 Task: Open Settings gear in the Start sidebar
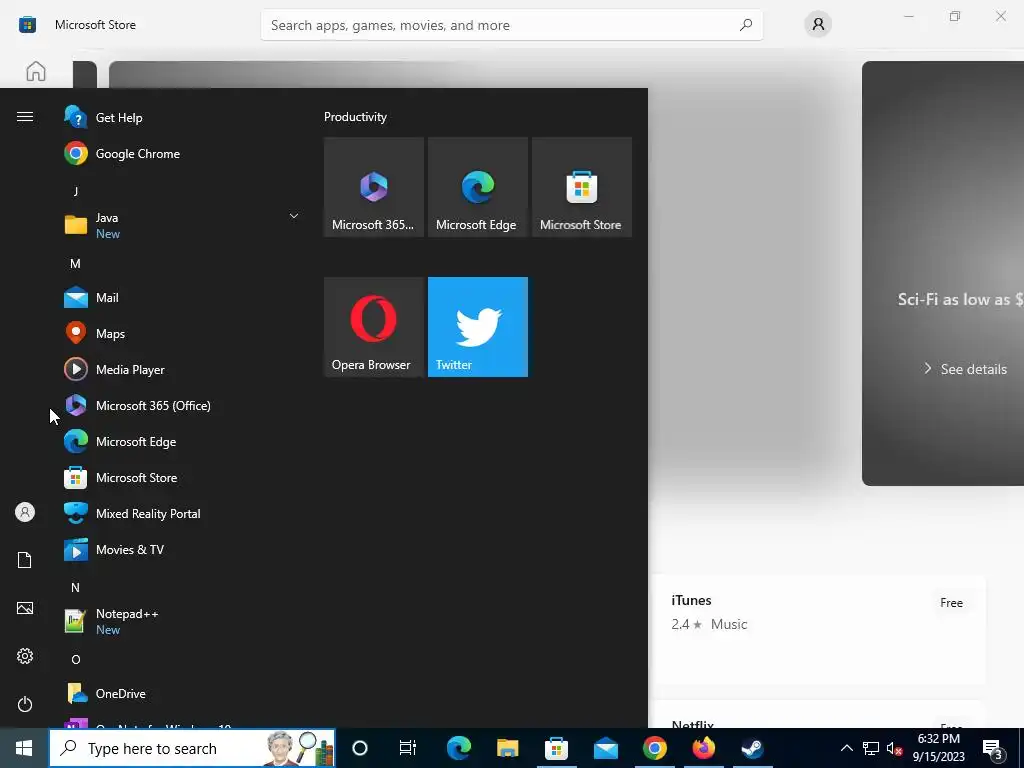pos(25,656)
